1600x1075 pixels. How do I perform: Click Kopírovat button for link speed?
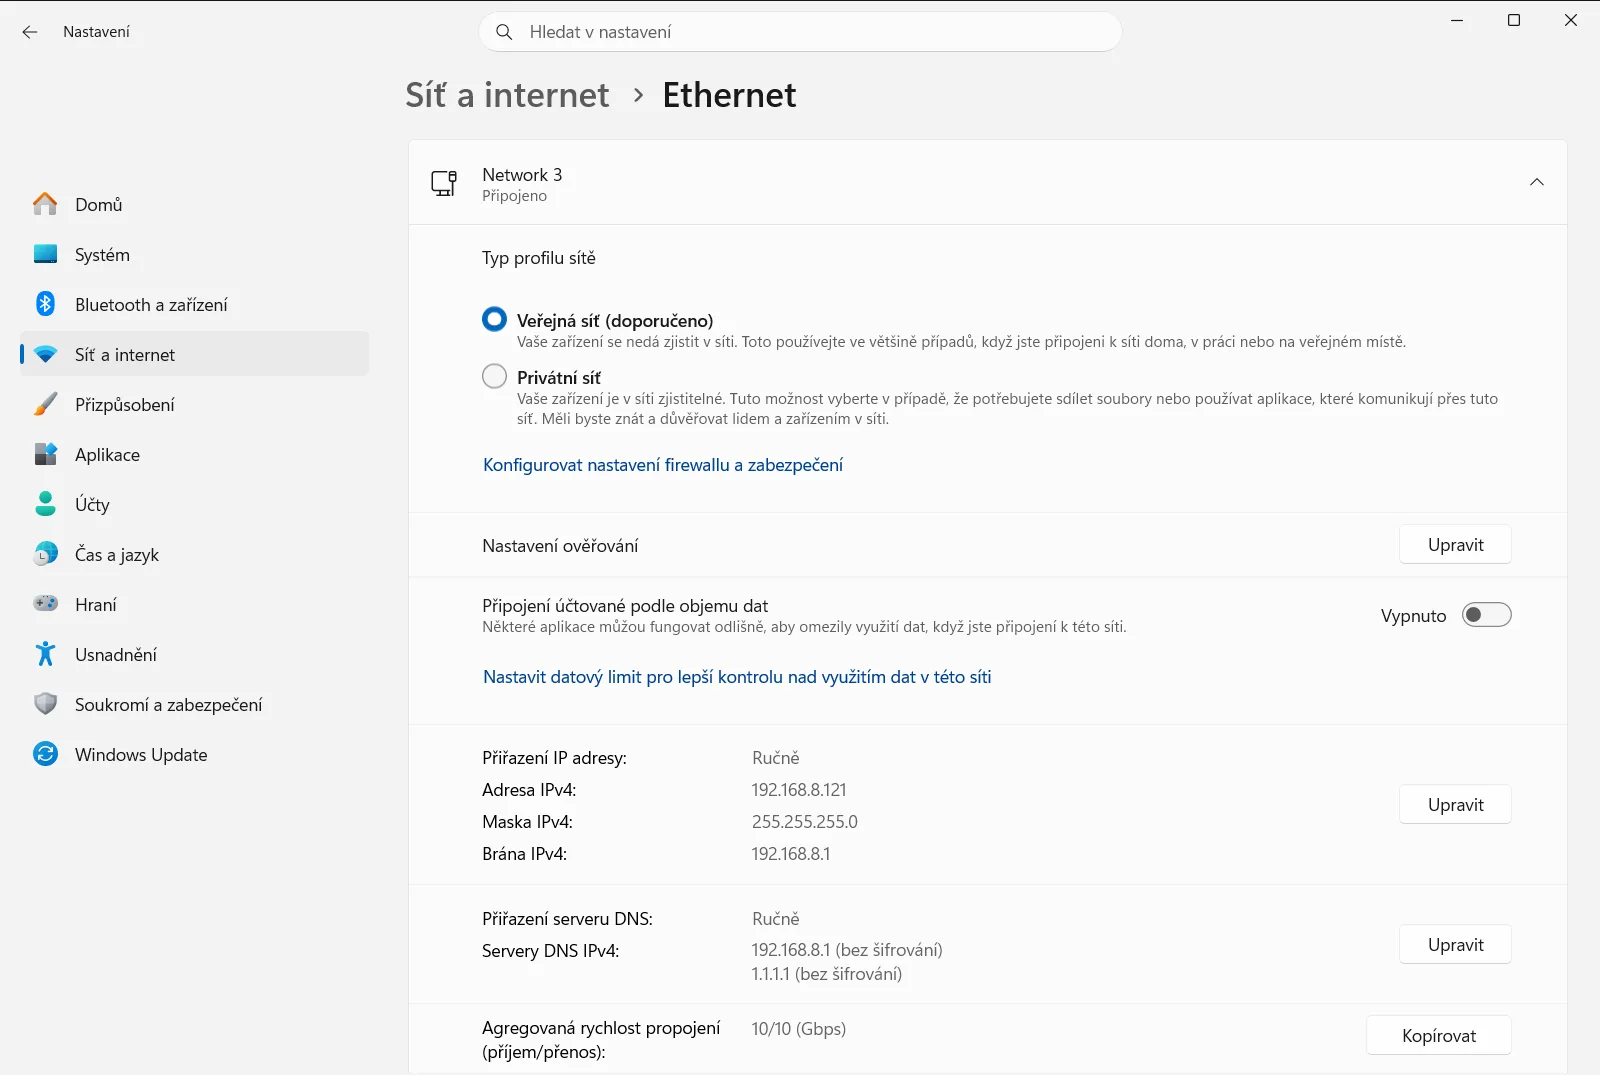pyautogui.click(x=1439, y=1036)
